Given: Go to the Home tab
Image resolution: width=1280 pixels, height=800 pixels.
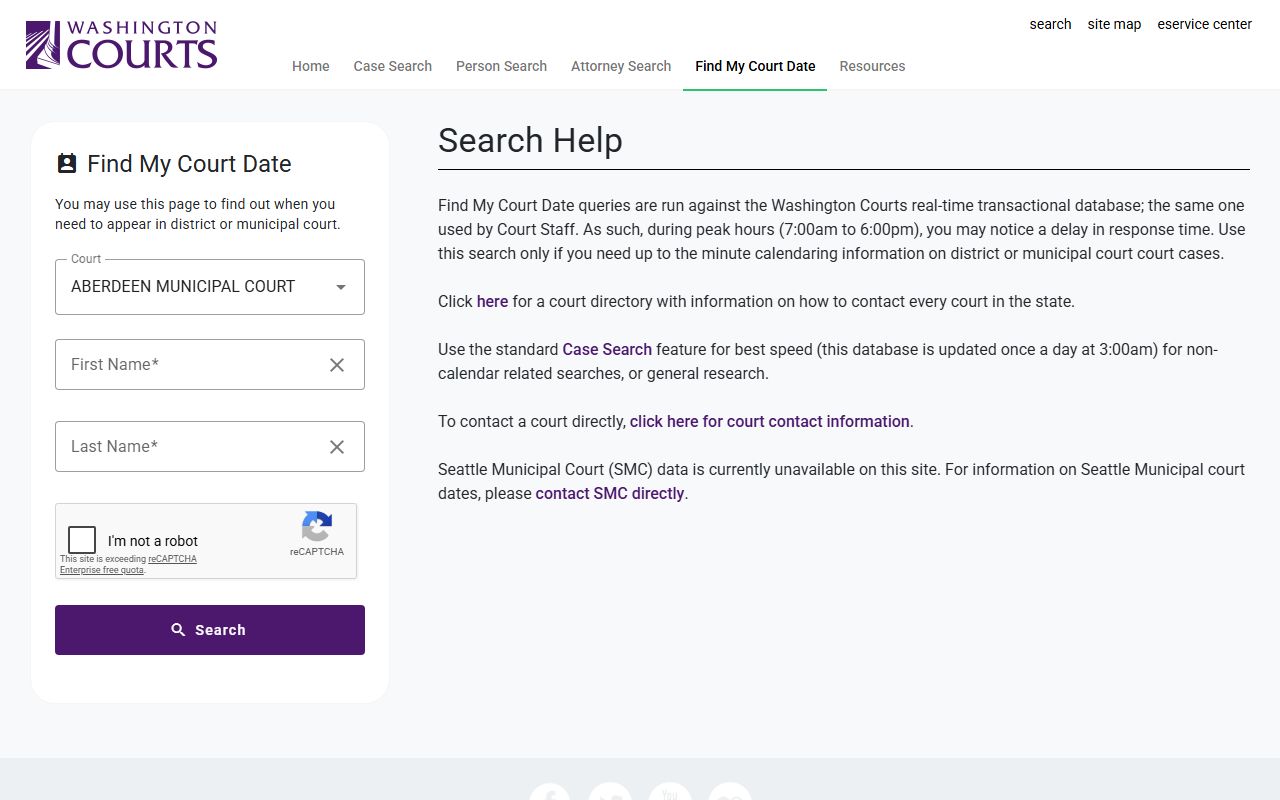Looking at the screenshot, I should [x=311, y=66].
